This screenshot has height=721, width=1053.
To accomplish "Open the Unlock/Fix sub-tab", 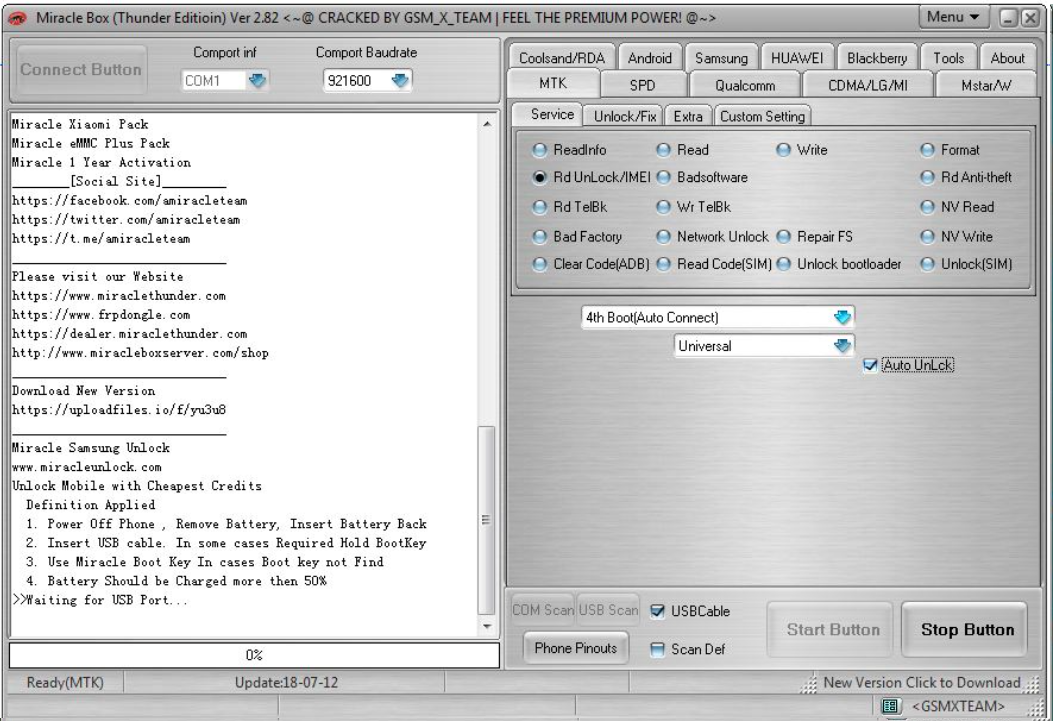I will click(624, 116).
